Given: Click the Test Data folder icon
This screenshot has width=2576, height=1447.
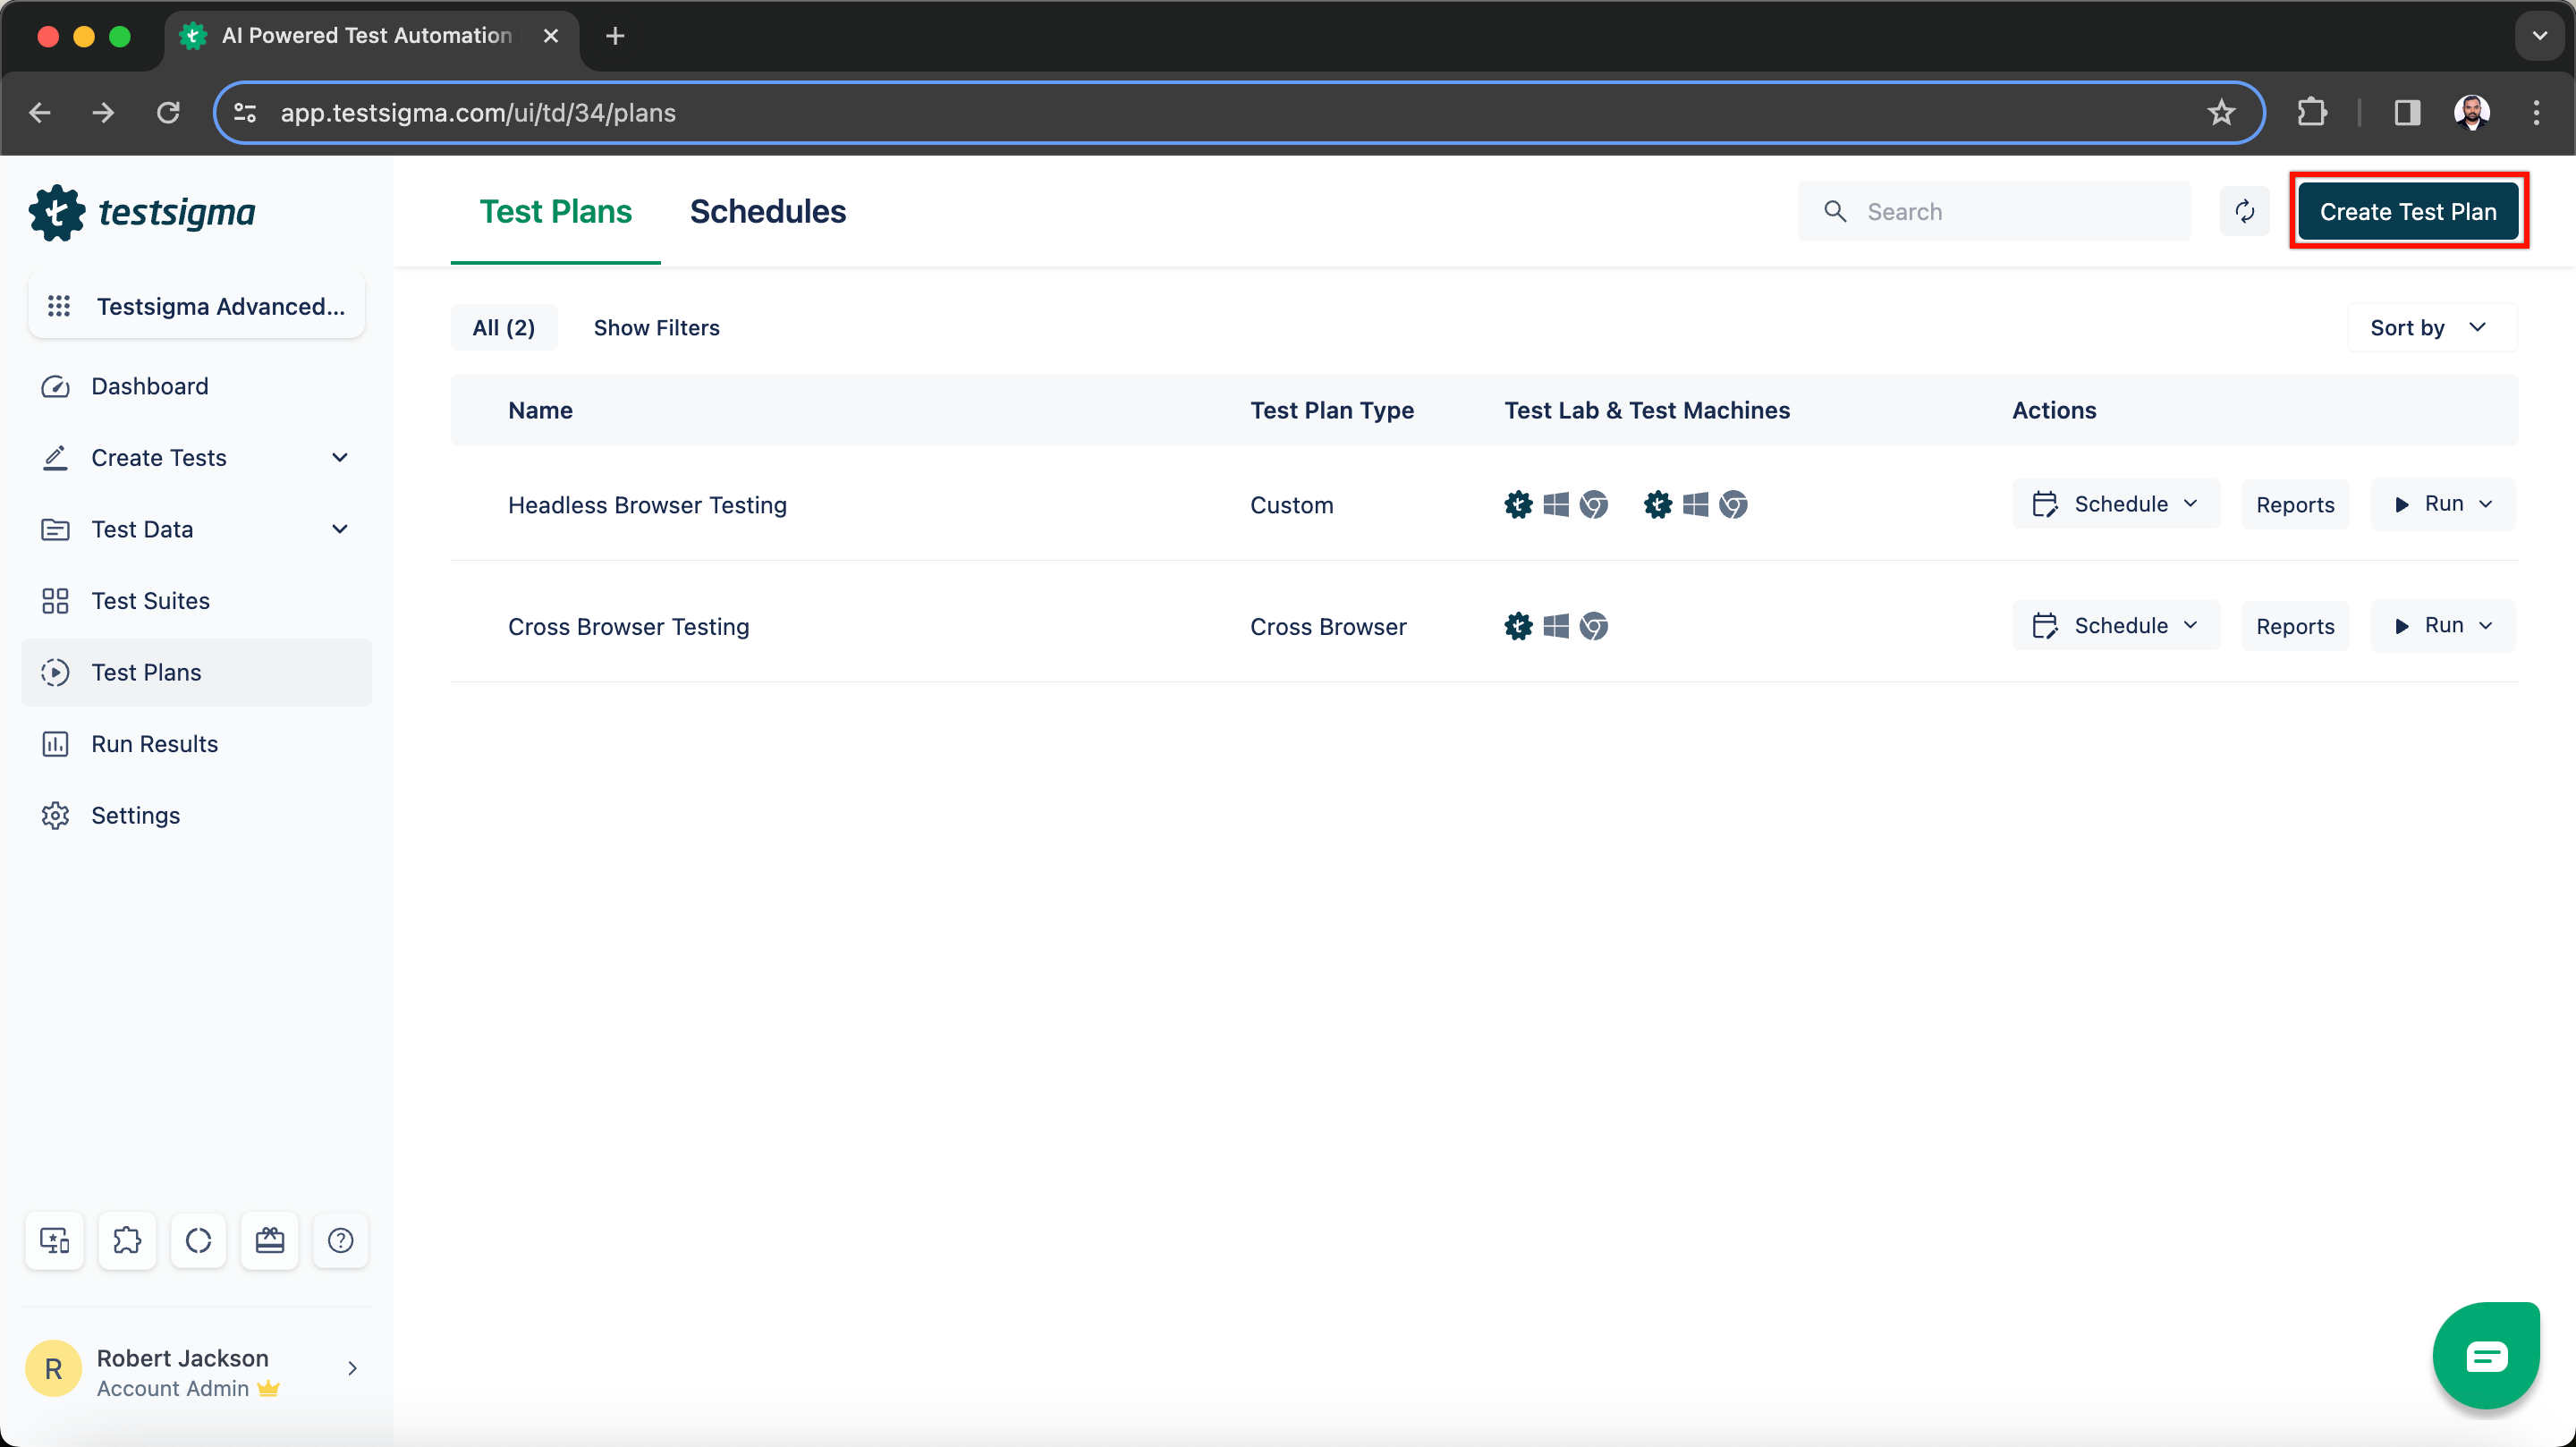Looking at the screenshot, I should (x=55, y=529).
